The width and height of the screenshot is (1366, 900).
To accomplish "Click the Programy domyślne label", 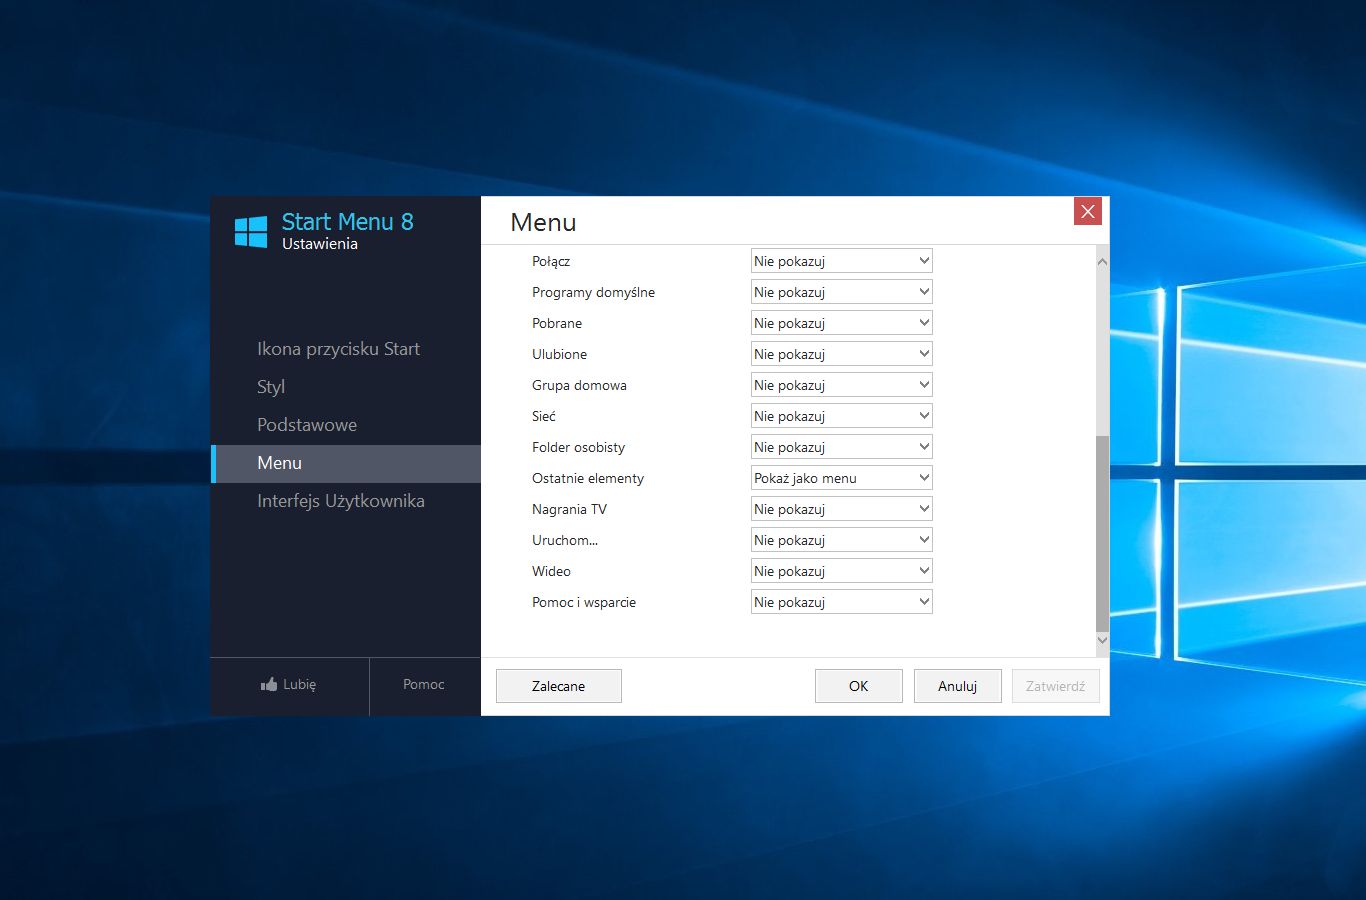I will click(593, 292).
